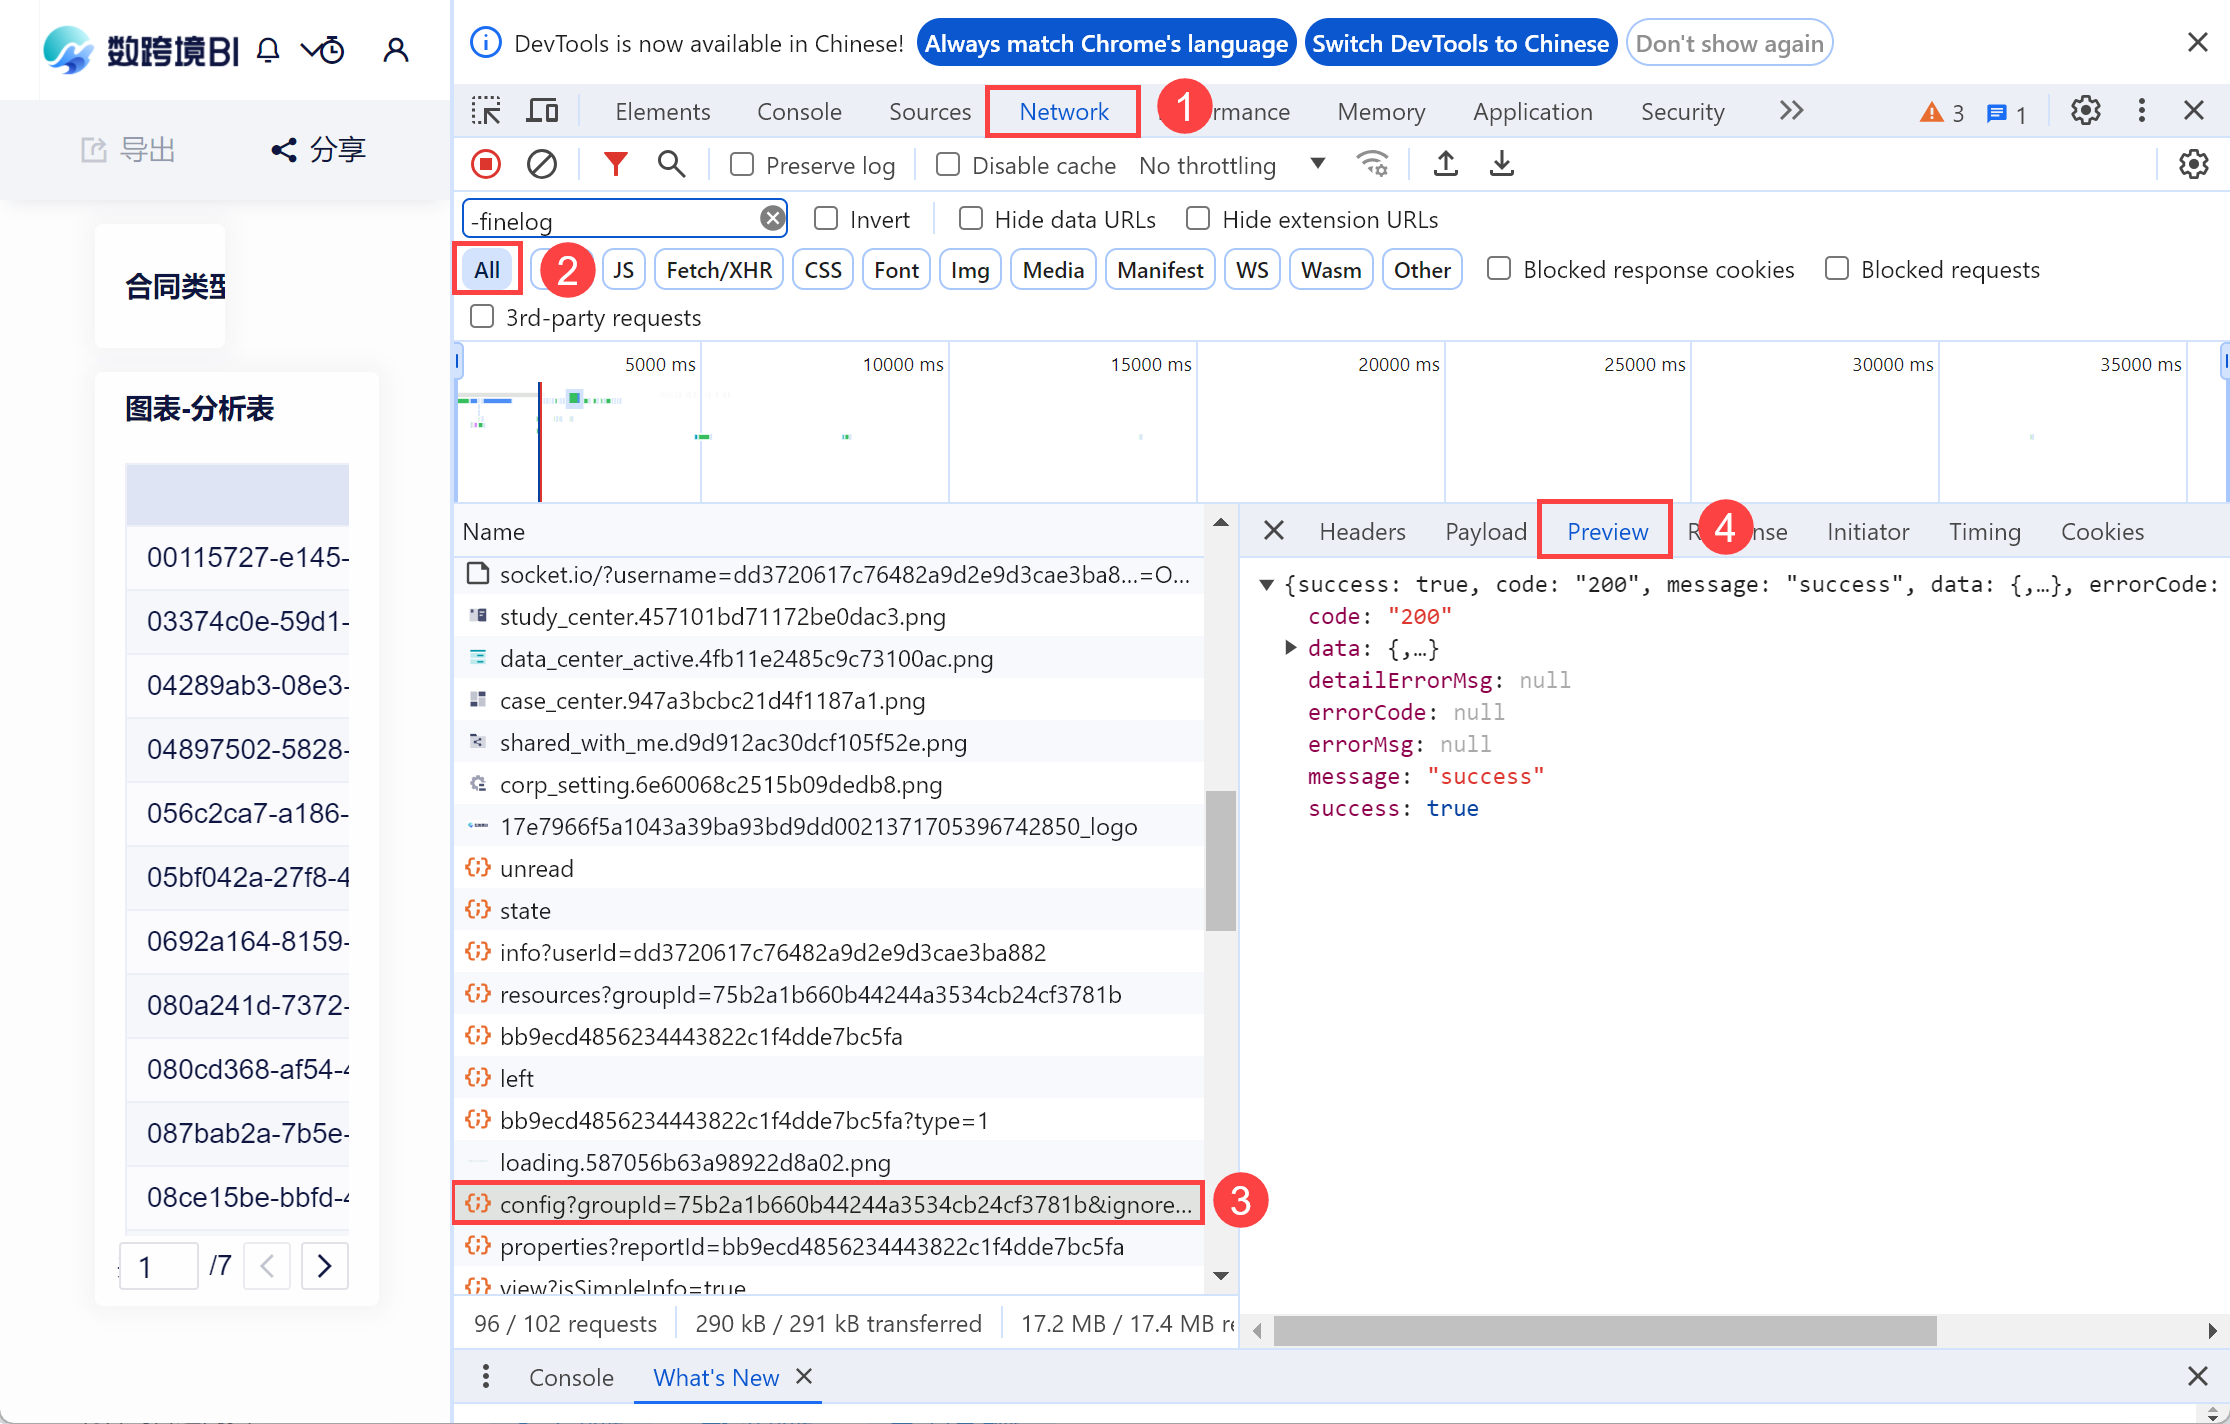This screenshot has width=2230, height=1424.
Task: Click the export HAR download icon
Action: (x=1501, y=164)
